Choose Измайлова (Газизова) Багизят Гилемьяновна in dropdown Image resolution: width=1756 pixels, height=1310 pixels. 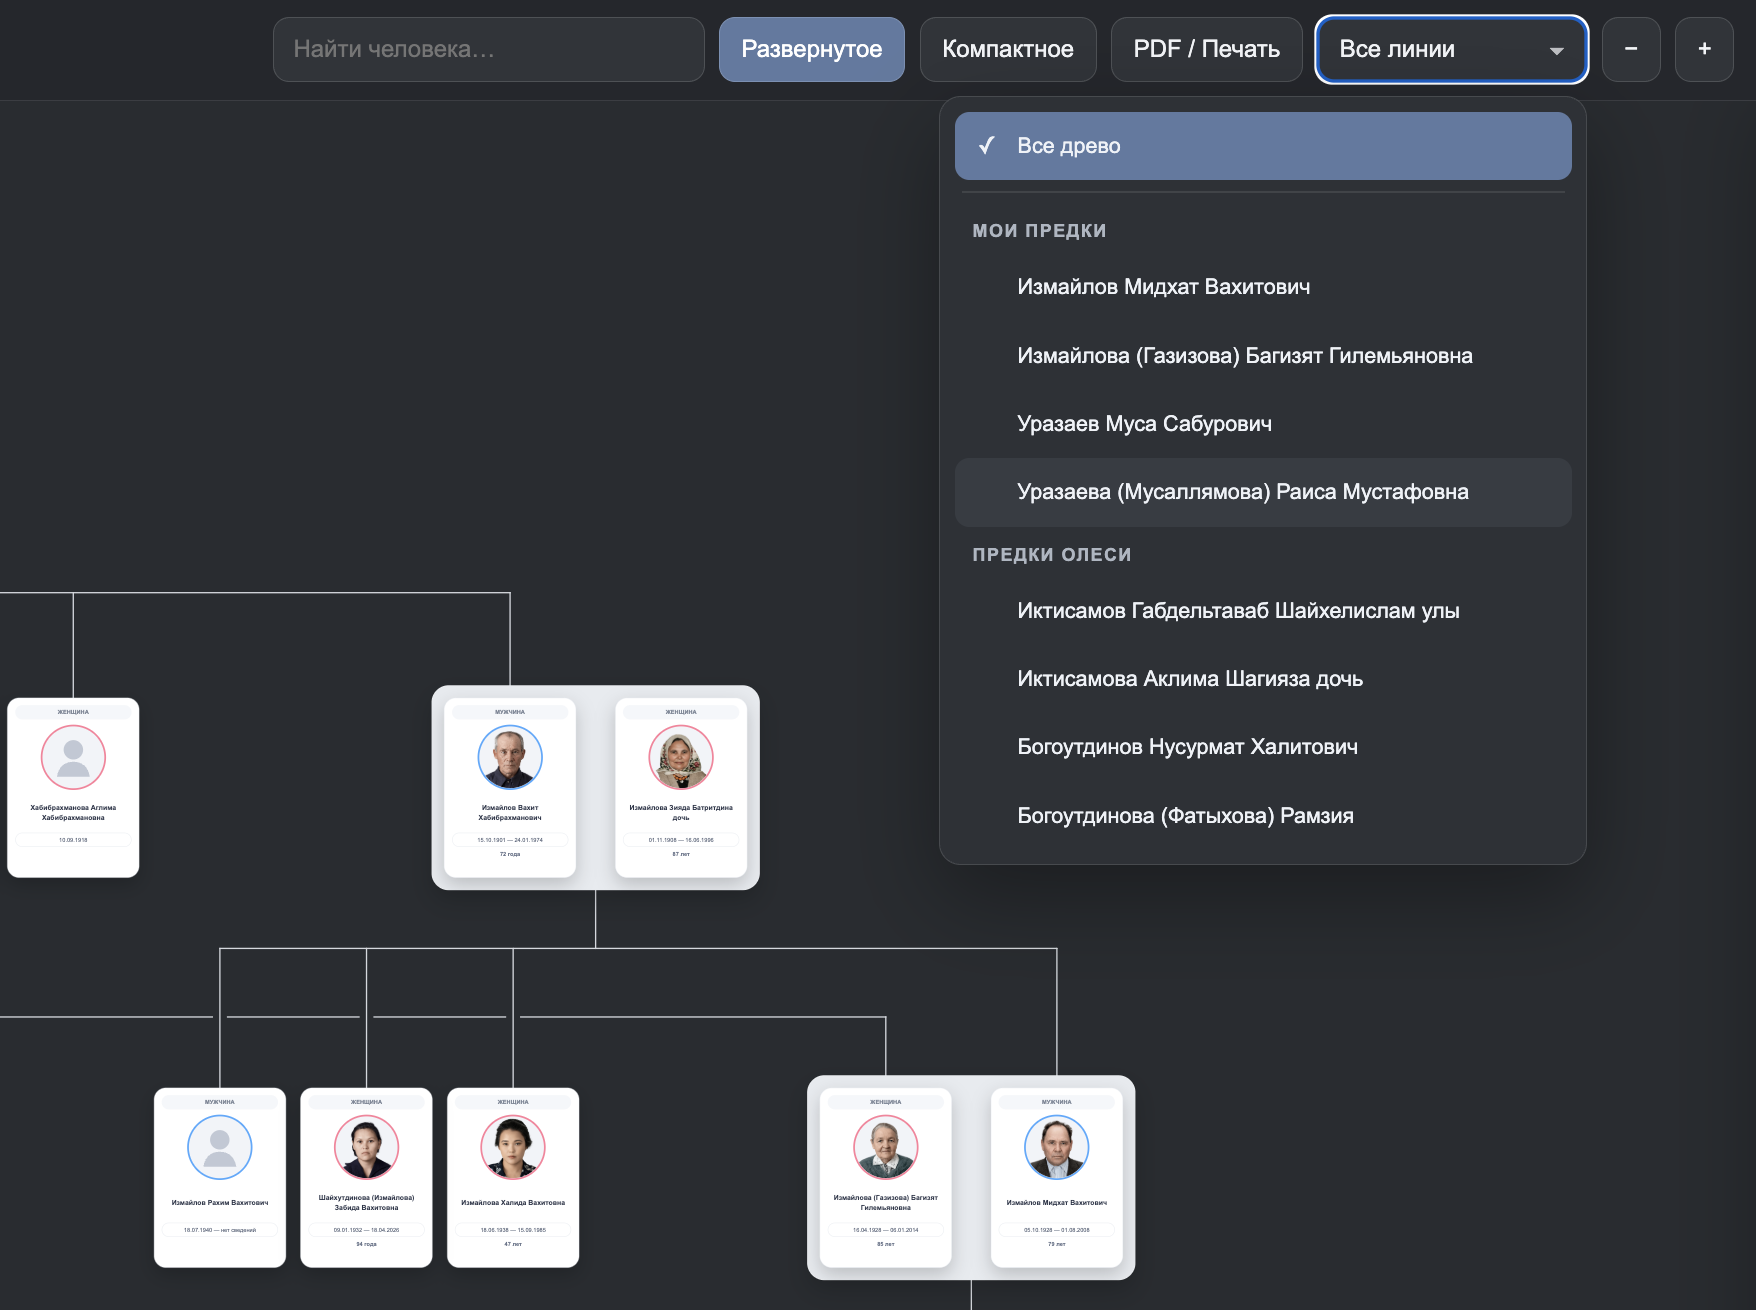(x=1263, y=356)
